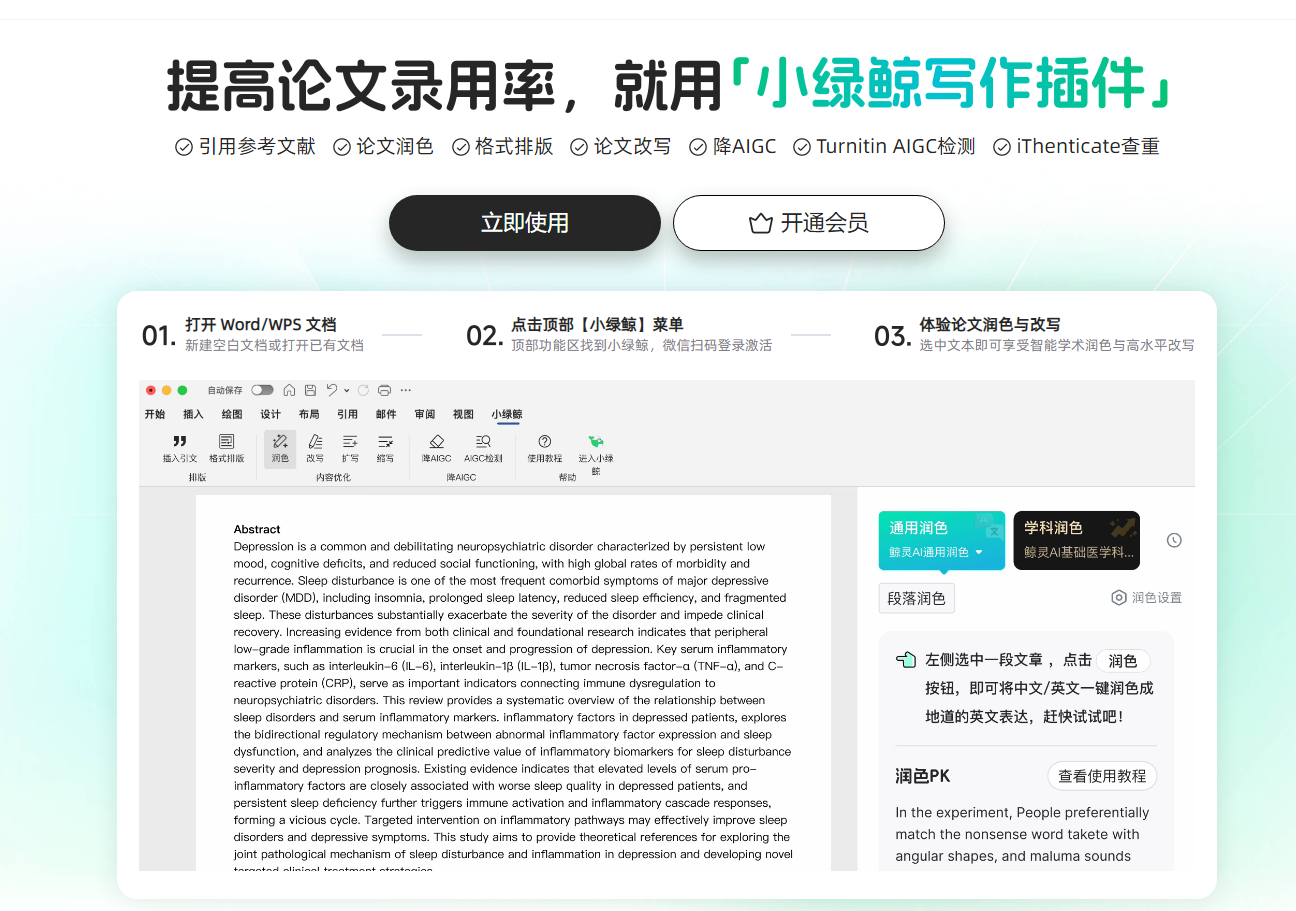Click the 查看使用教程 button
Viewport: 1296px width, 911px height.
(1102, 776)
